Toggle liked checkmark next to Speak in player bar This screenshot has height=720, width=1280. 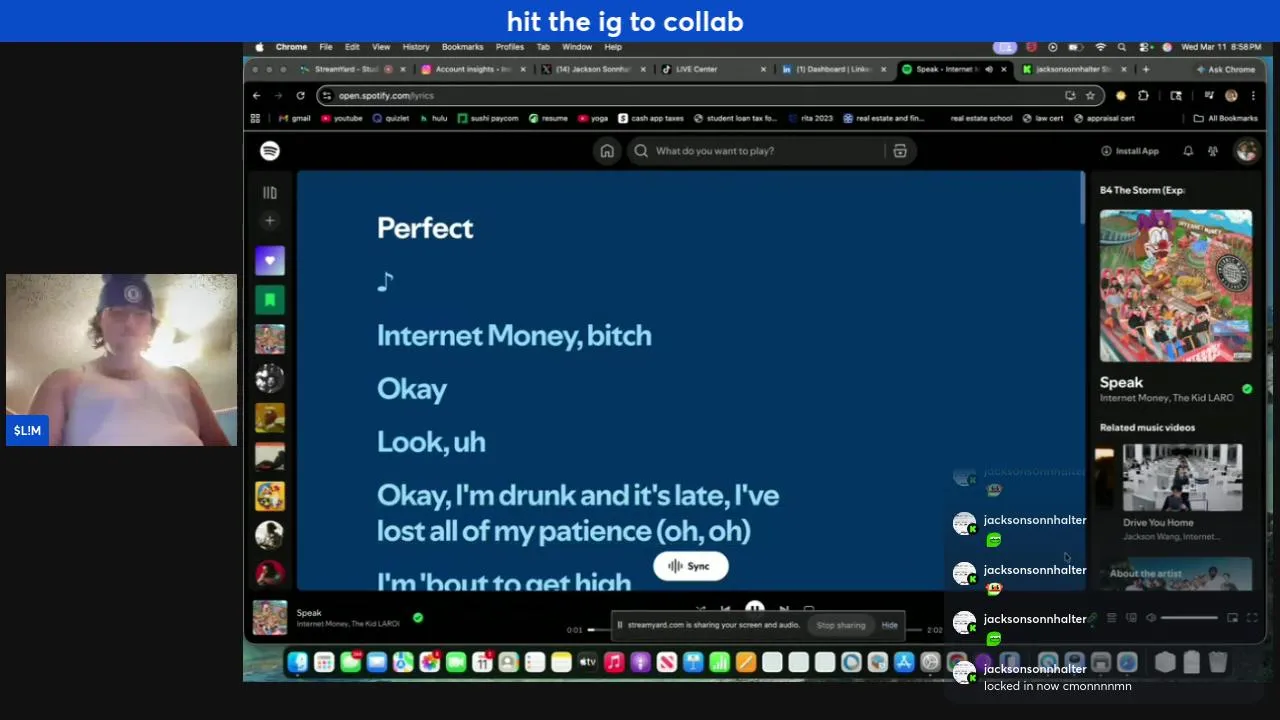[418, 618]
